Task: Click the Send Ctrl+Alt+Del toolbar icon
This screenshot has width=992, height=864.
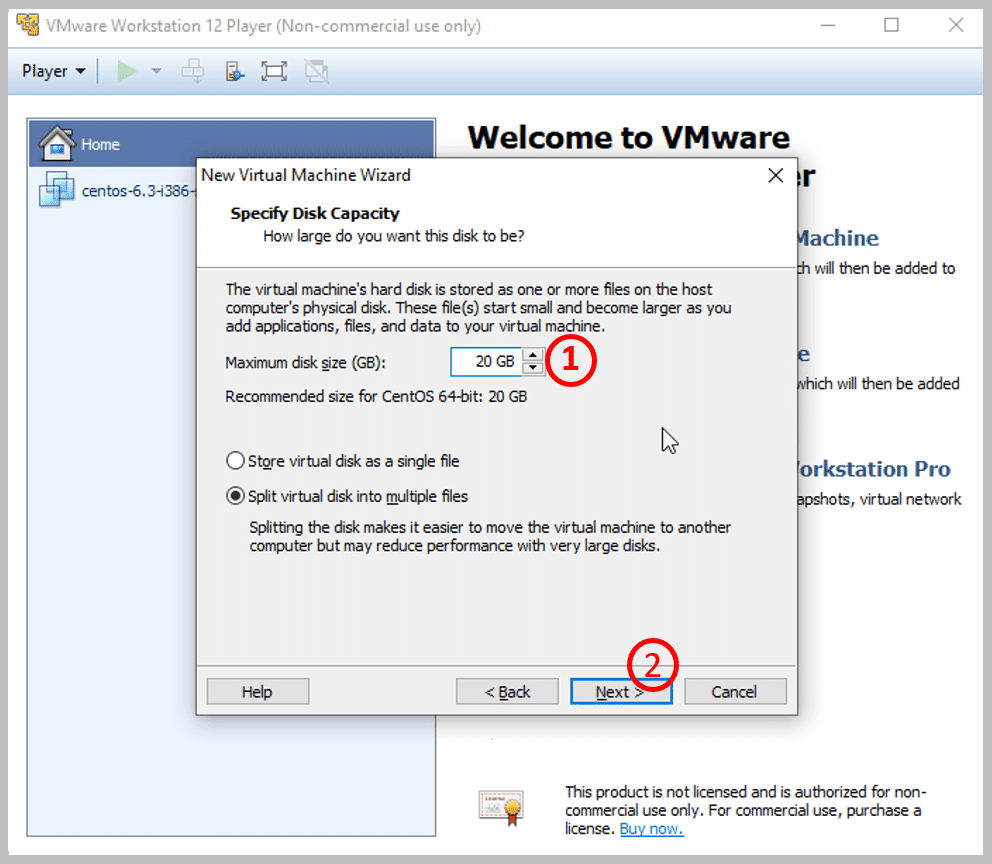Action: coord(193,71)
